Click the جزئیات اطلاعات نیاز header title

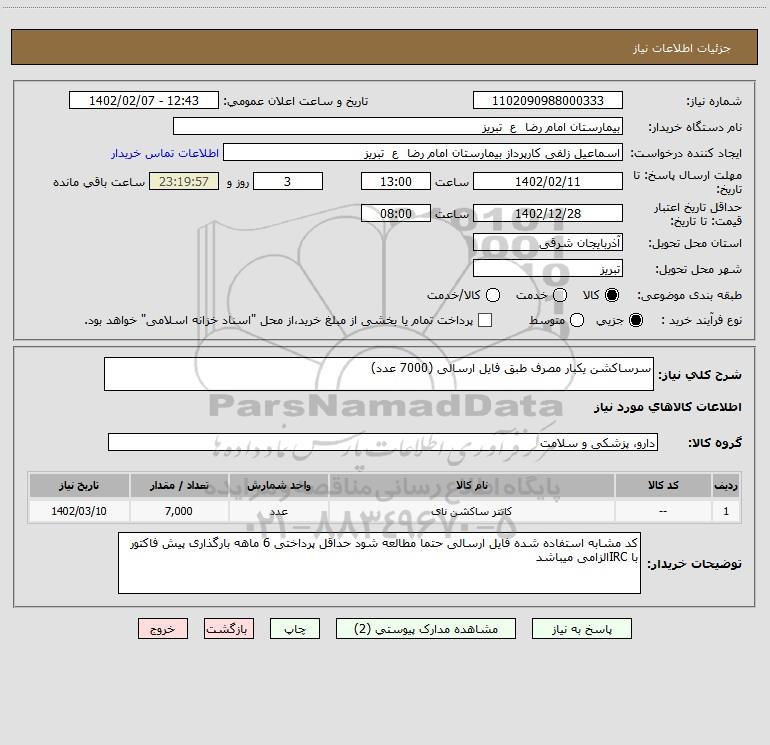pyautogui.click(x=682, y=48)
